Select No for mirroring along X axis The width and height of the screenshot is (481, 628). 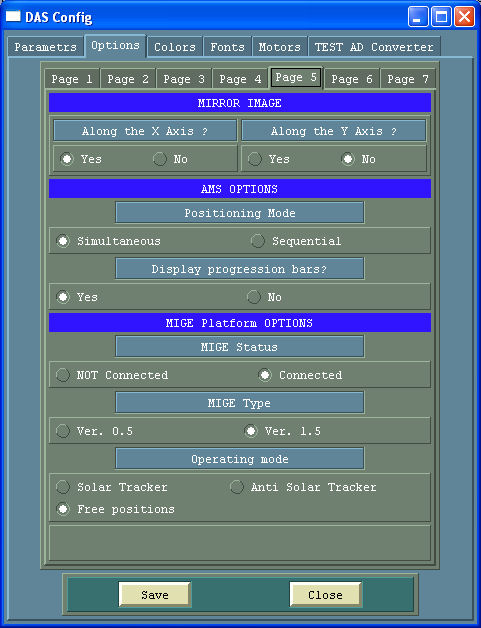[x=160, y=159]
